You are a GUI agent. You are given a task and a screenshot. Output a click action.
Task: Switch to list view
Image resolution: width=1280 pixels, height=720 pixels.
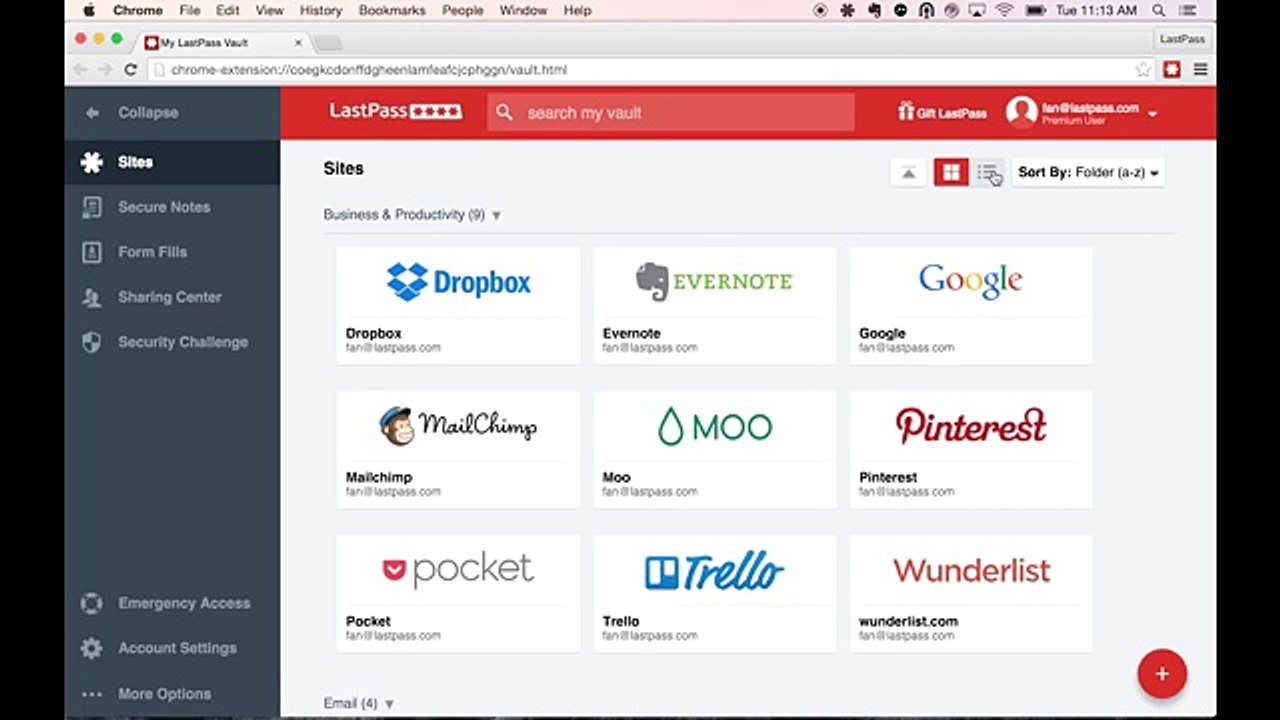click(988, 173)
